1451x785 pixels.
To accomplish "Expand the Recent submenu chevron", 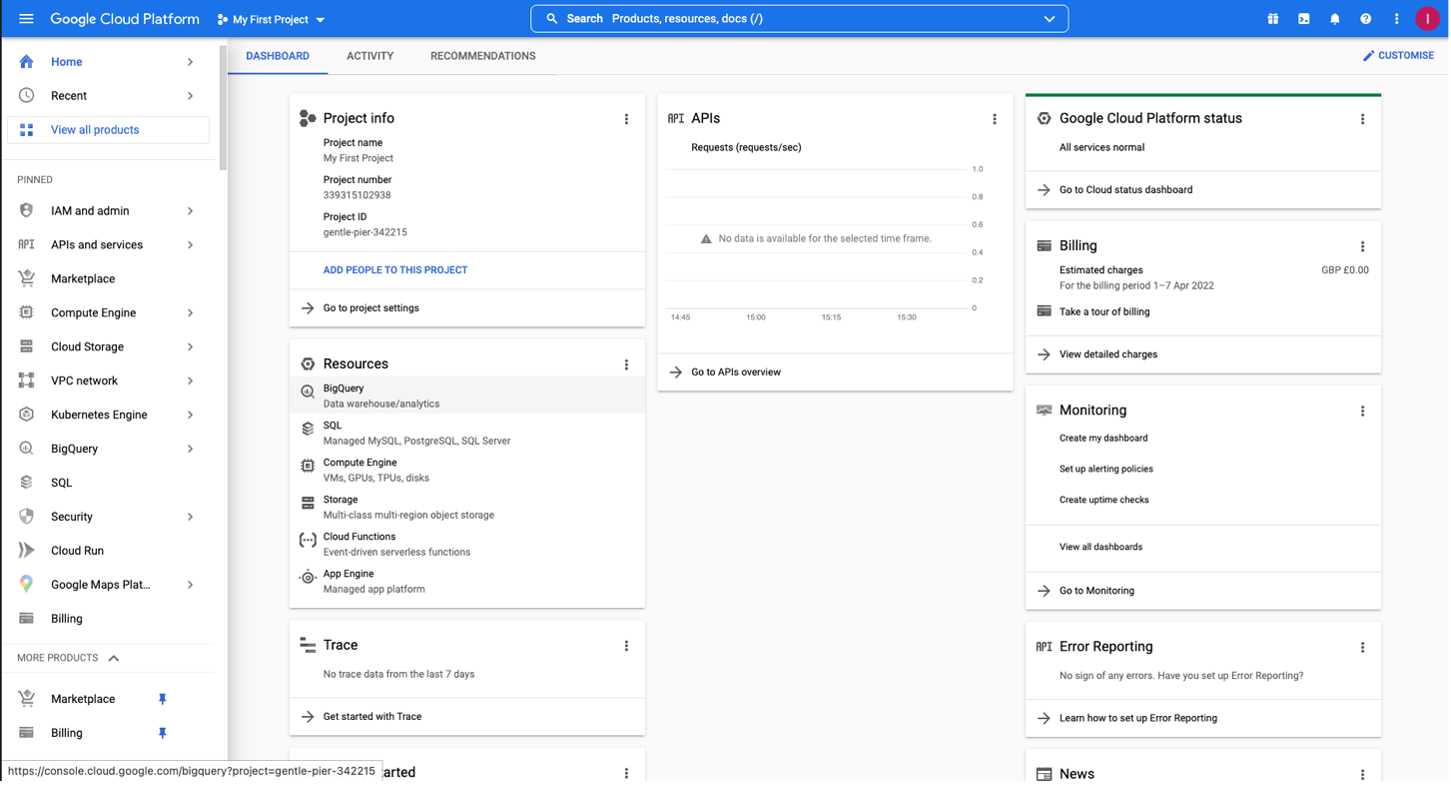I will pyautogui.click(x=190, y=96).
